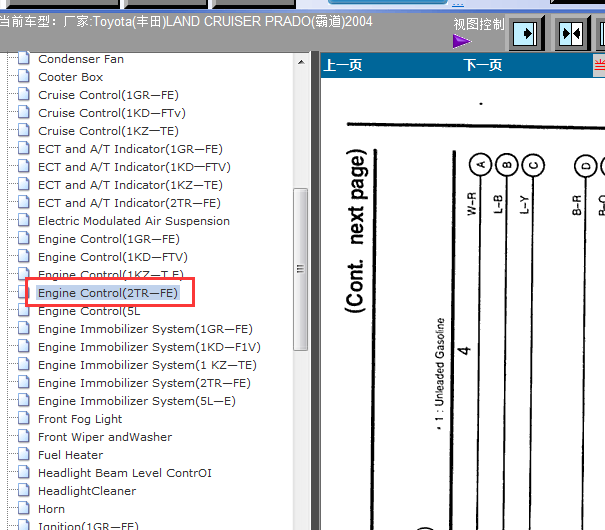Screen dimensions: 605x530
Task: Open Engine Immobilizer System(1KD—F1V)
Action: coord(149,347)
